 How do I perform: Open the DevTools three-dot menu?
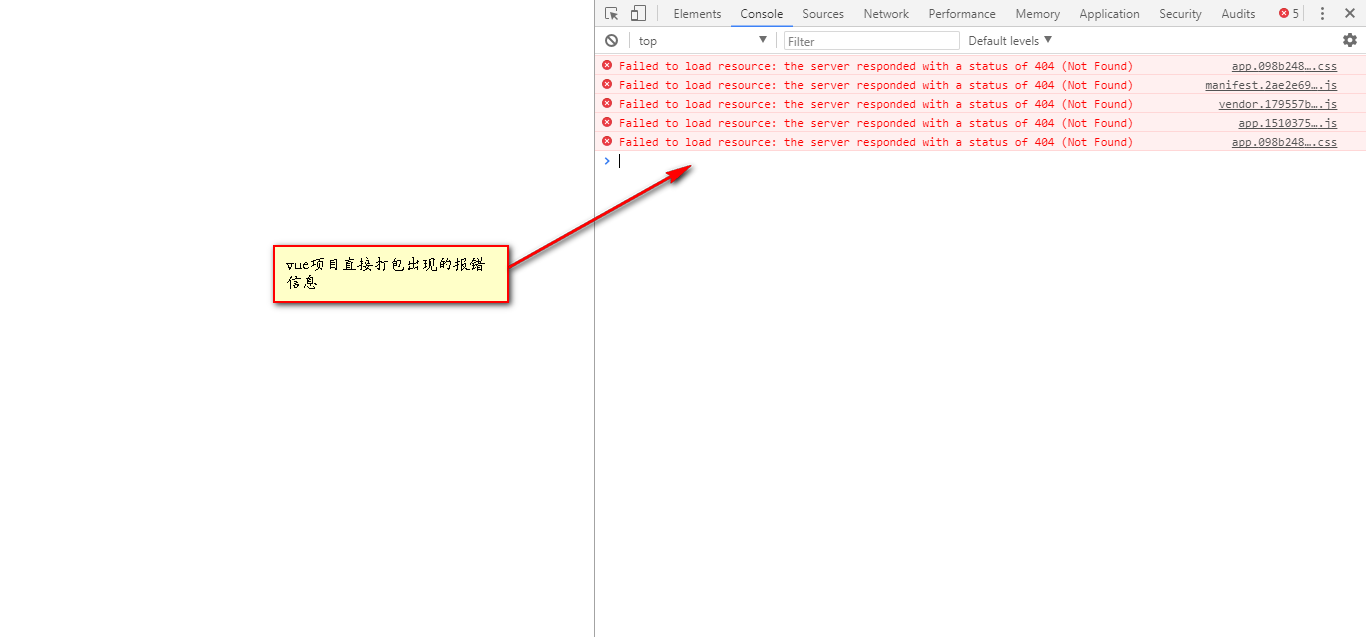[1322, 14]
